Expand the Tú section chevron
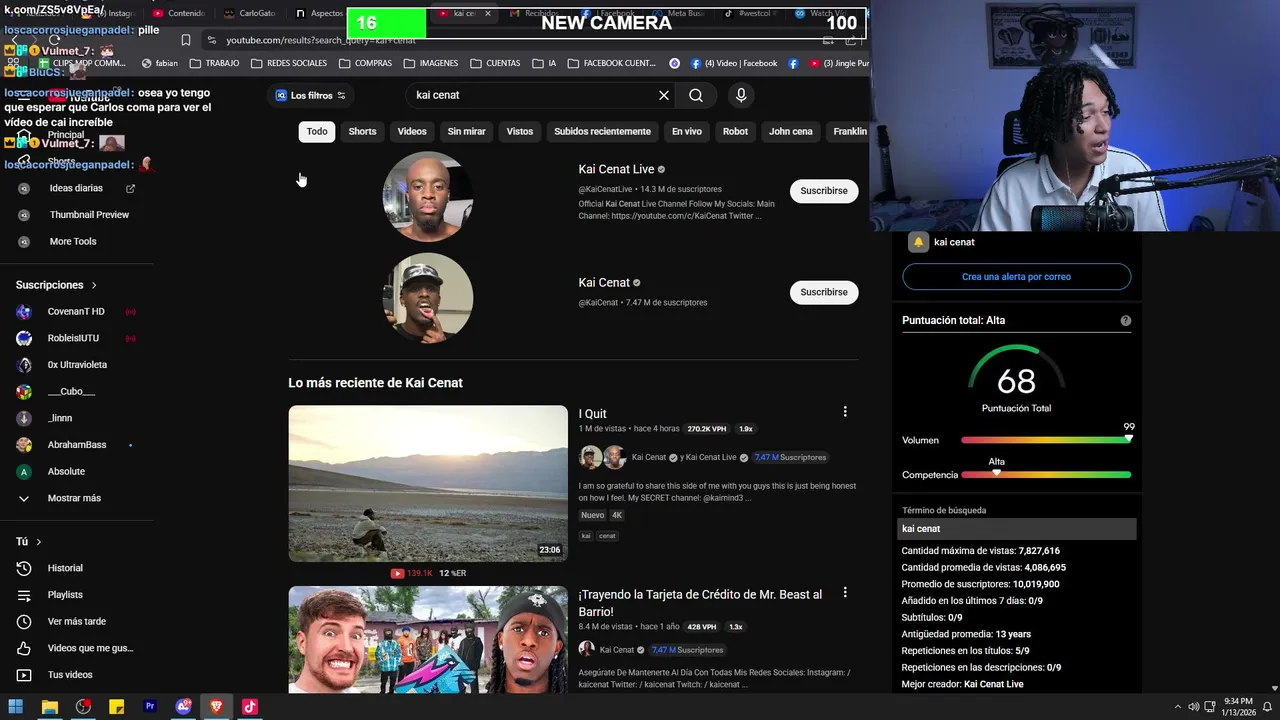This screenshot has height=720, width=1280. click(x=39, y=542)
